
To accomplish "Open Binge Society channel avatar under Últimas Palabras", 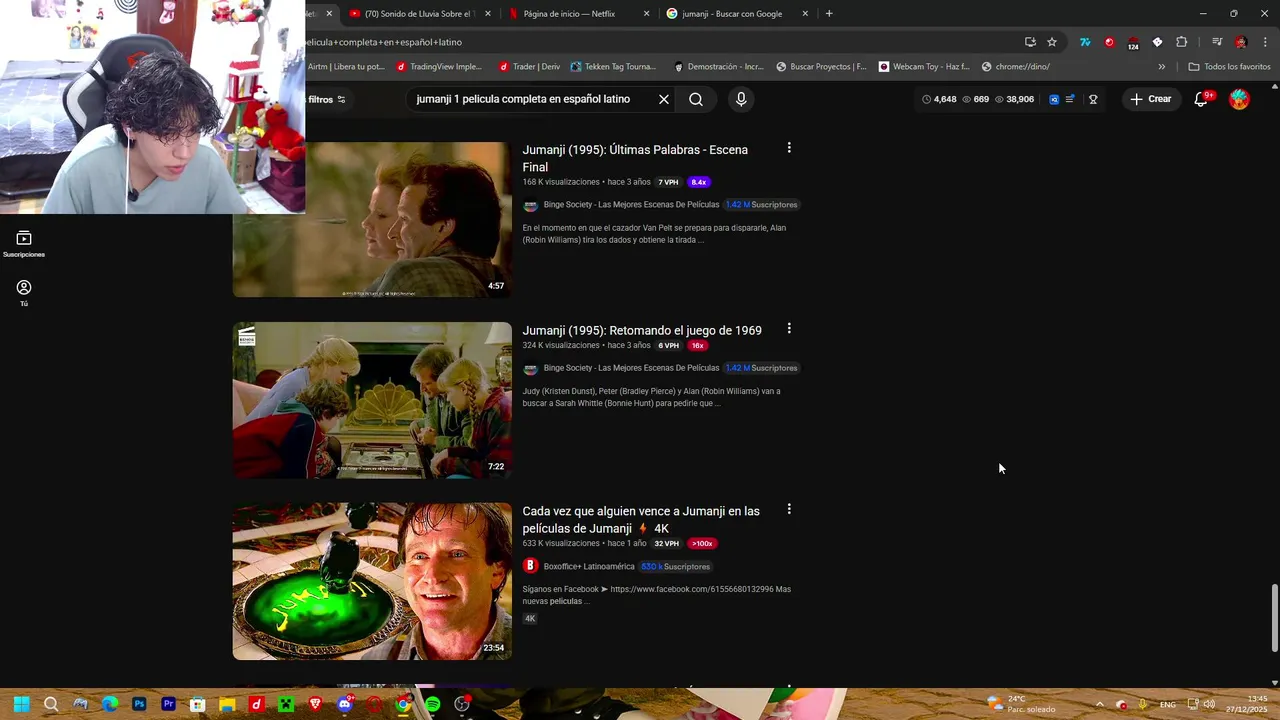I will click(530, 205).
